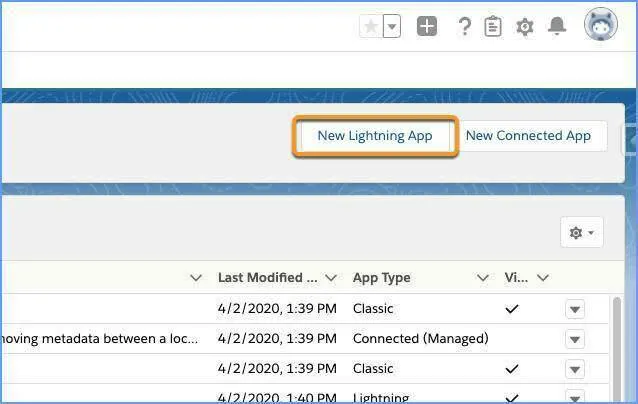
Task: Sort by Last Modified column header
Action: click(268, 277)
